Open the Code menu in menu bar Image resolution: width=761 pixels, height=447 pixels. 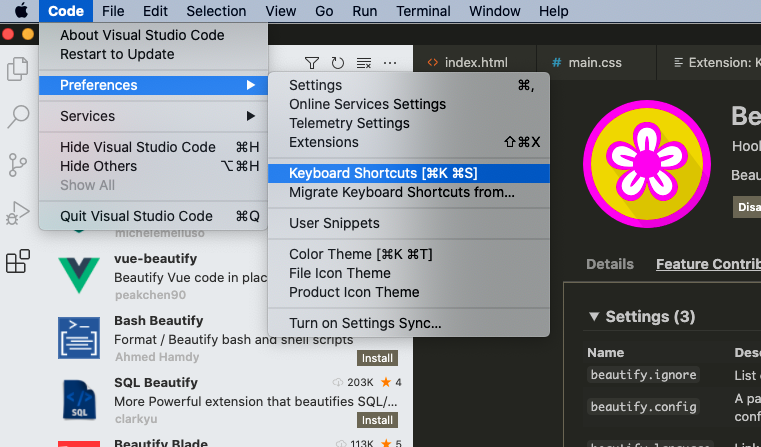click(66, 11)
